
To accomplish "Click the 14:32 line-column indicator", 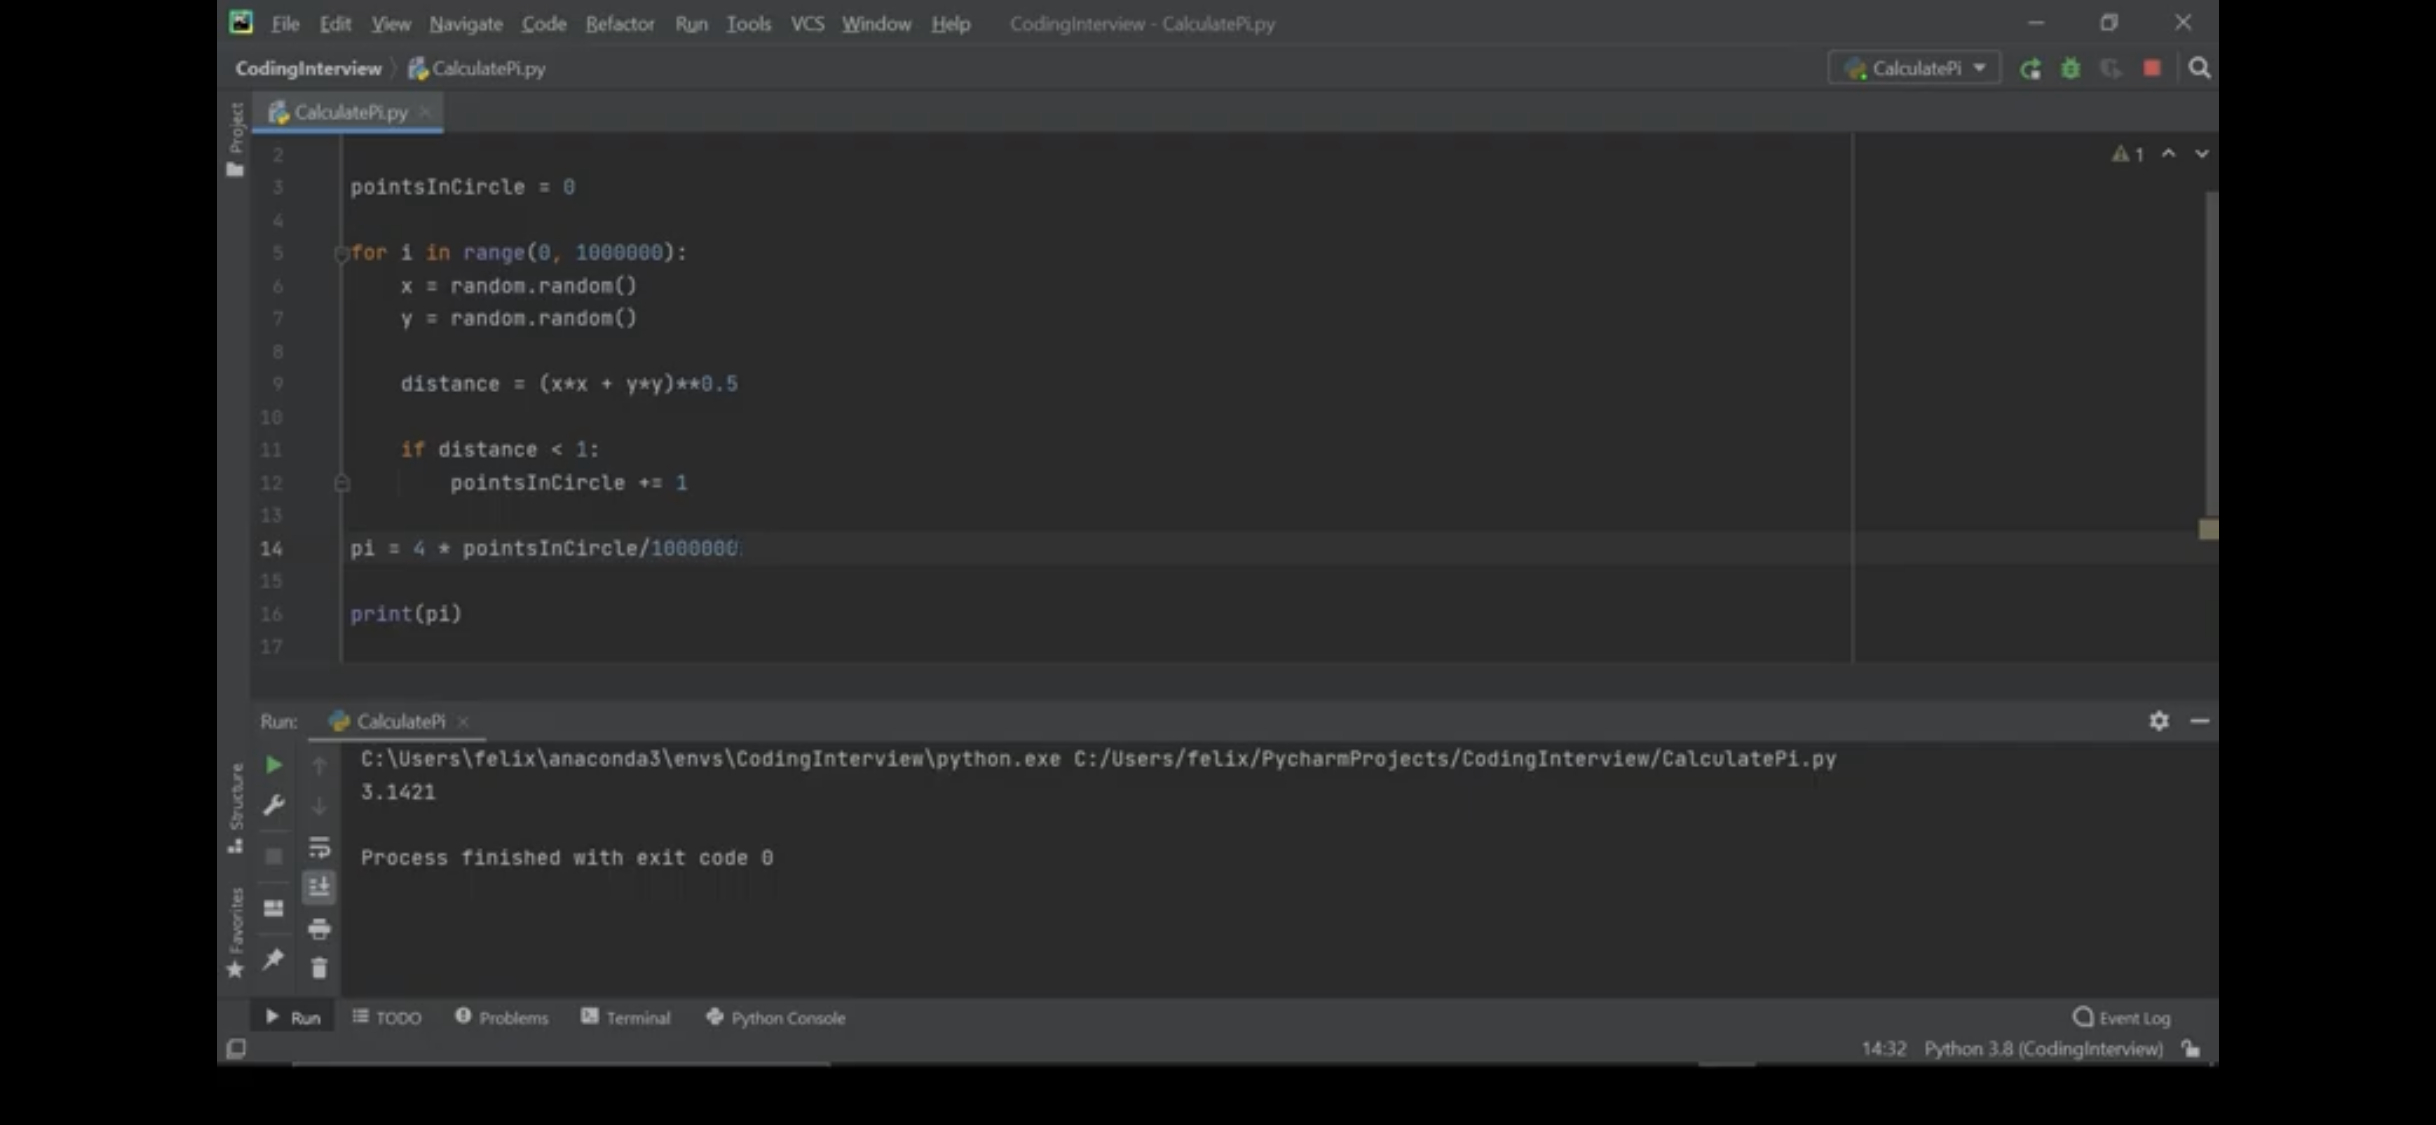I will [1883, 1048].
